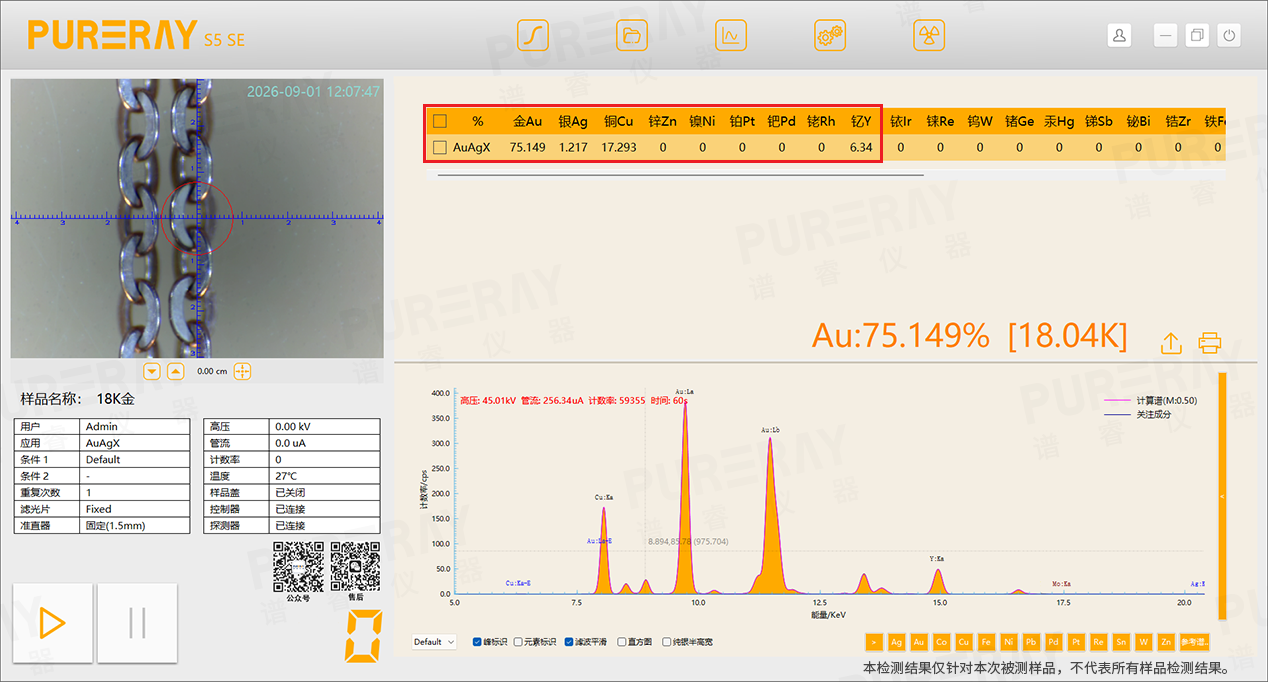Open the Default dropdown below the spectrum

[434, 642]
